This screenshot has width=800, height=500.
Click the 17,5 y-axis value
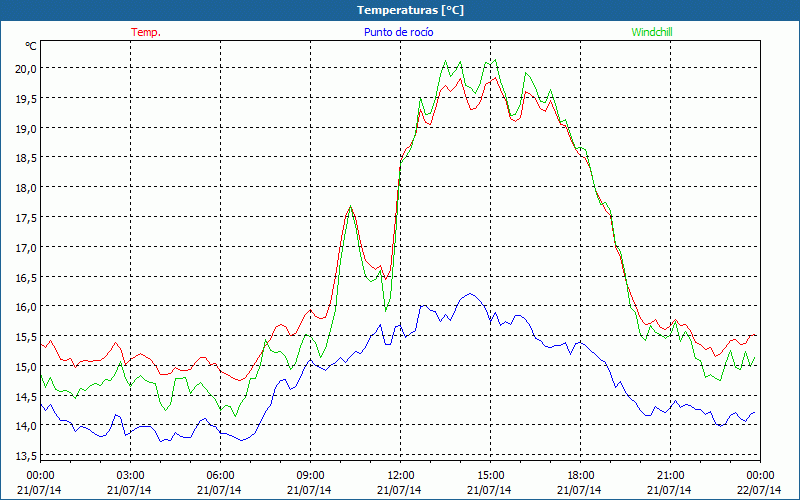click(x=27, y=218)
